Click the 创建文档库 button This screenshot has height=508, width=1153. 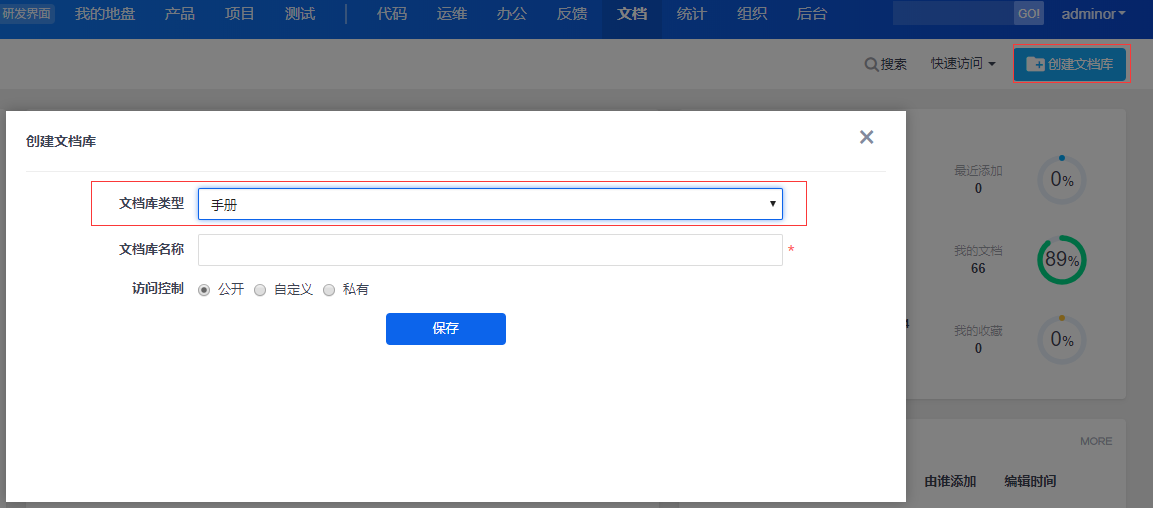coord(1070,64)
